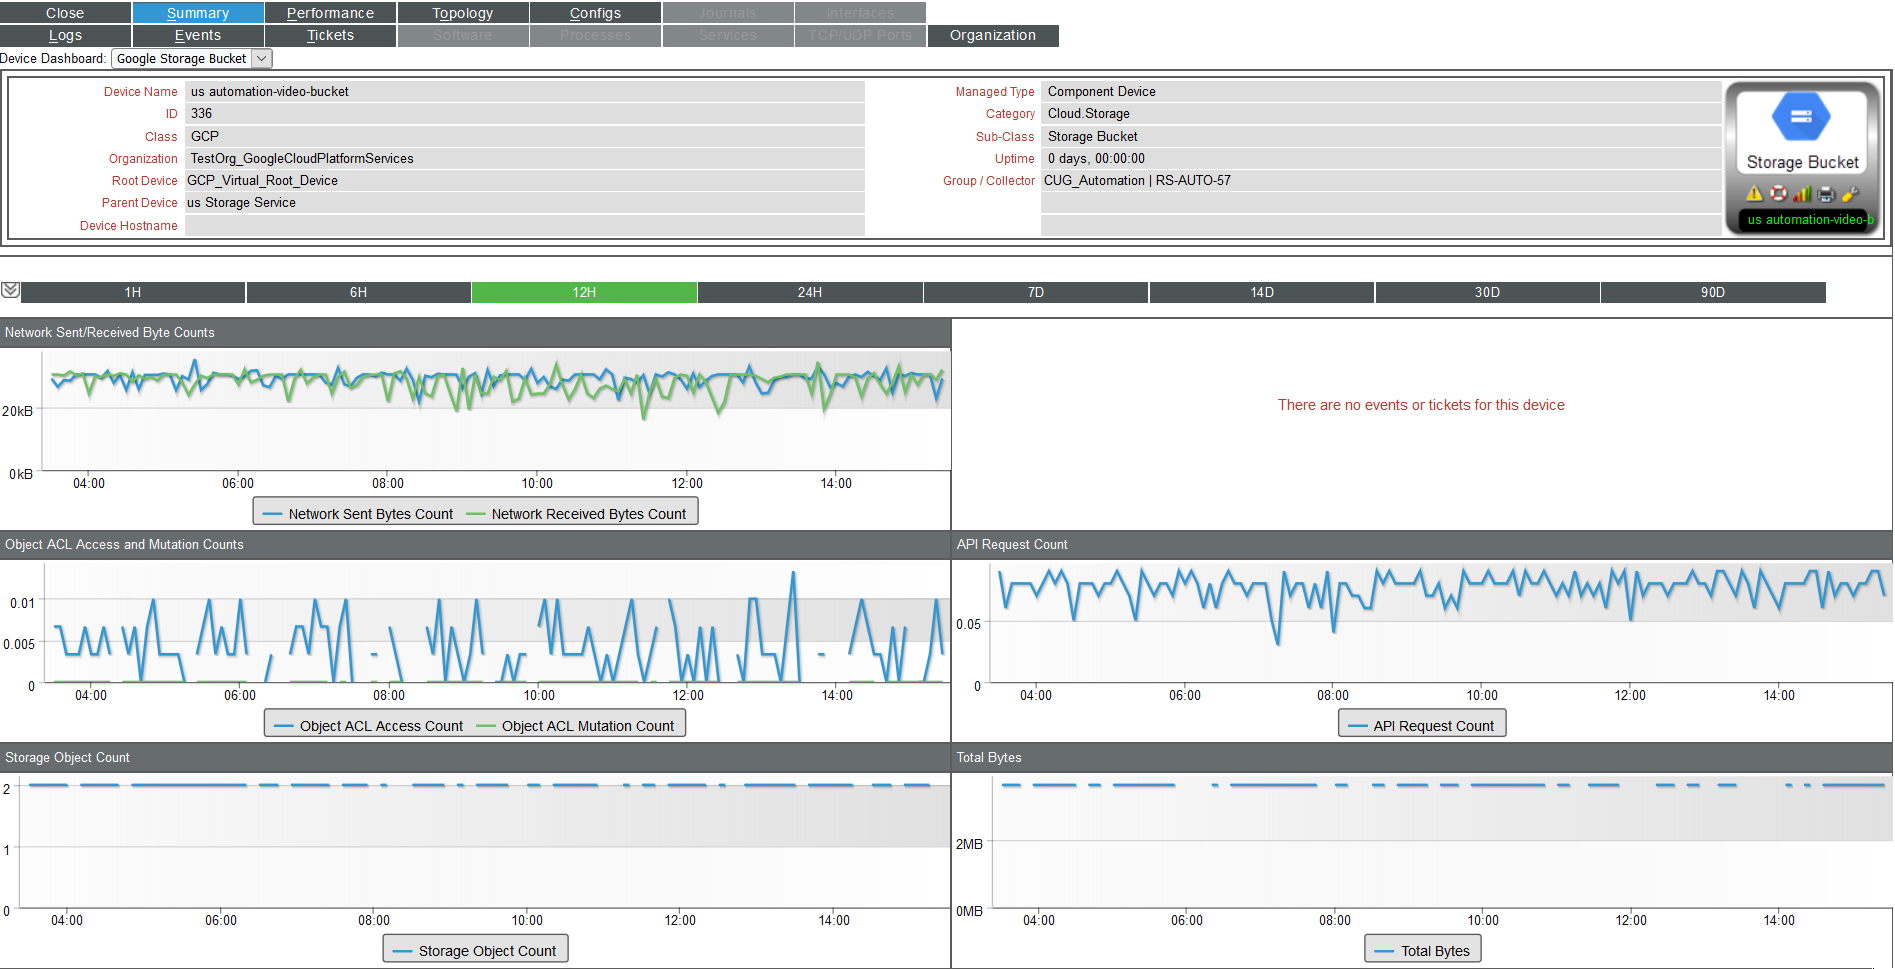
Task: Select the bar graph report icon under Storage Bucket
Action: (x=1802, y=194)
